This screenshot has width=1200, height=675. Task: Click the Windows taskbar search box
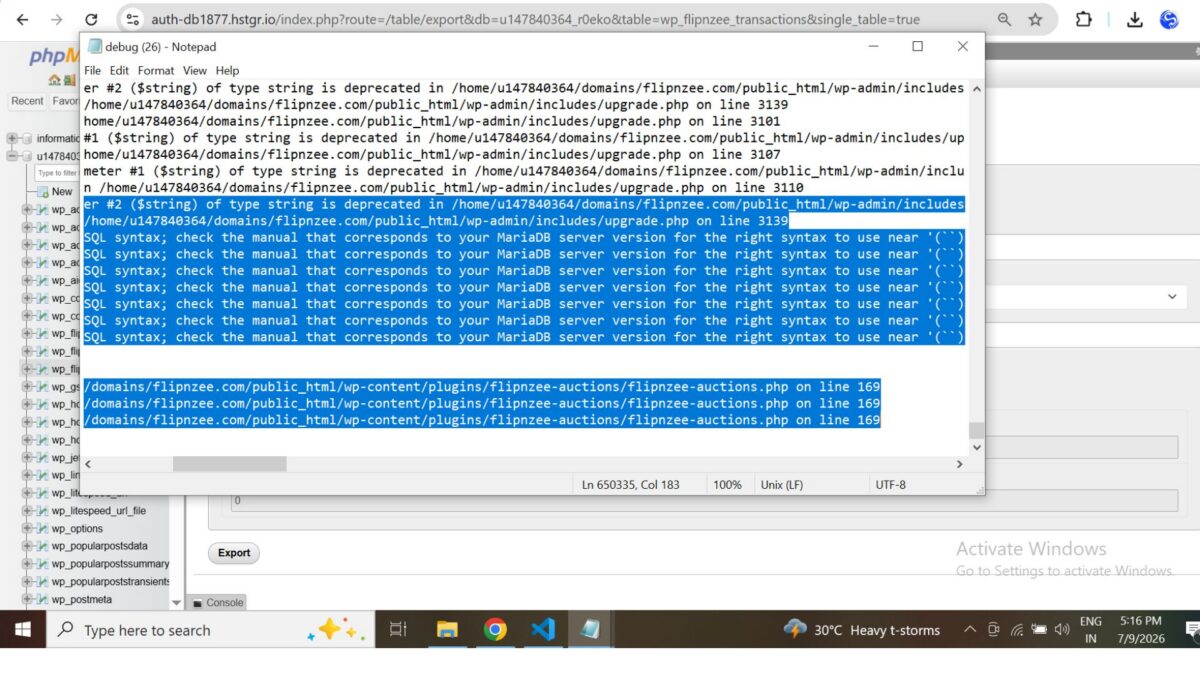pos(210,630)
